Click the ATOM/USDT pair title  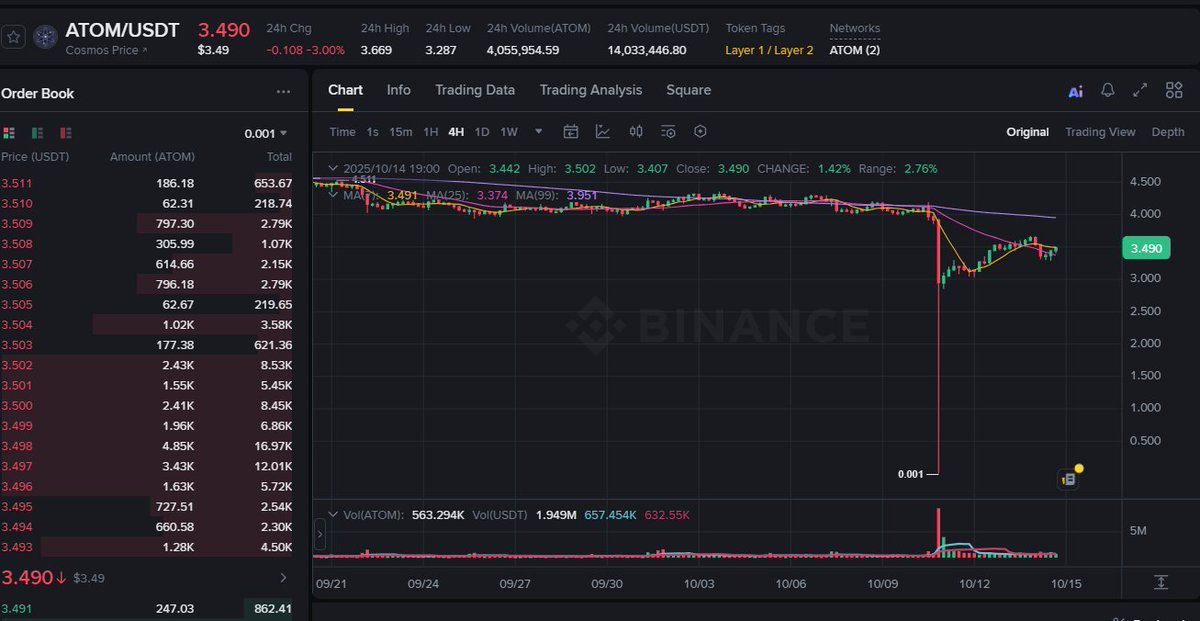tap(122, 30)
